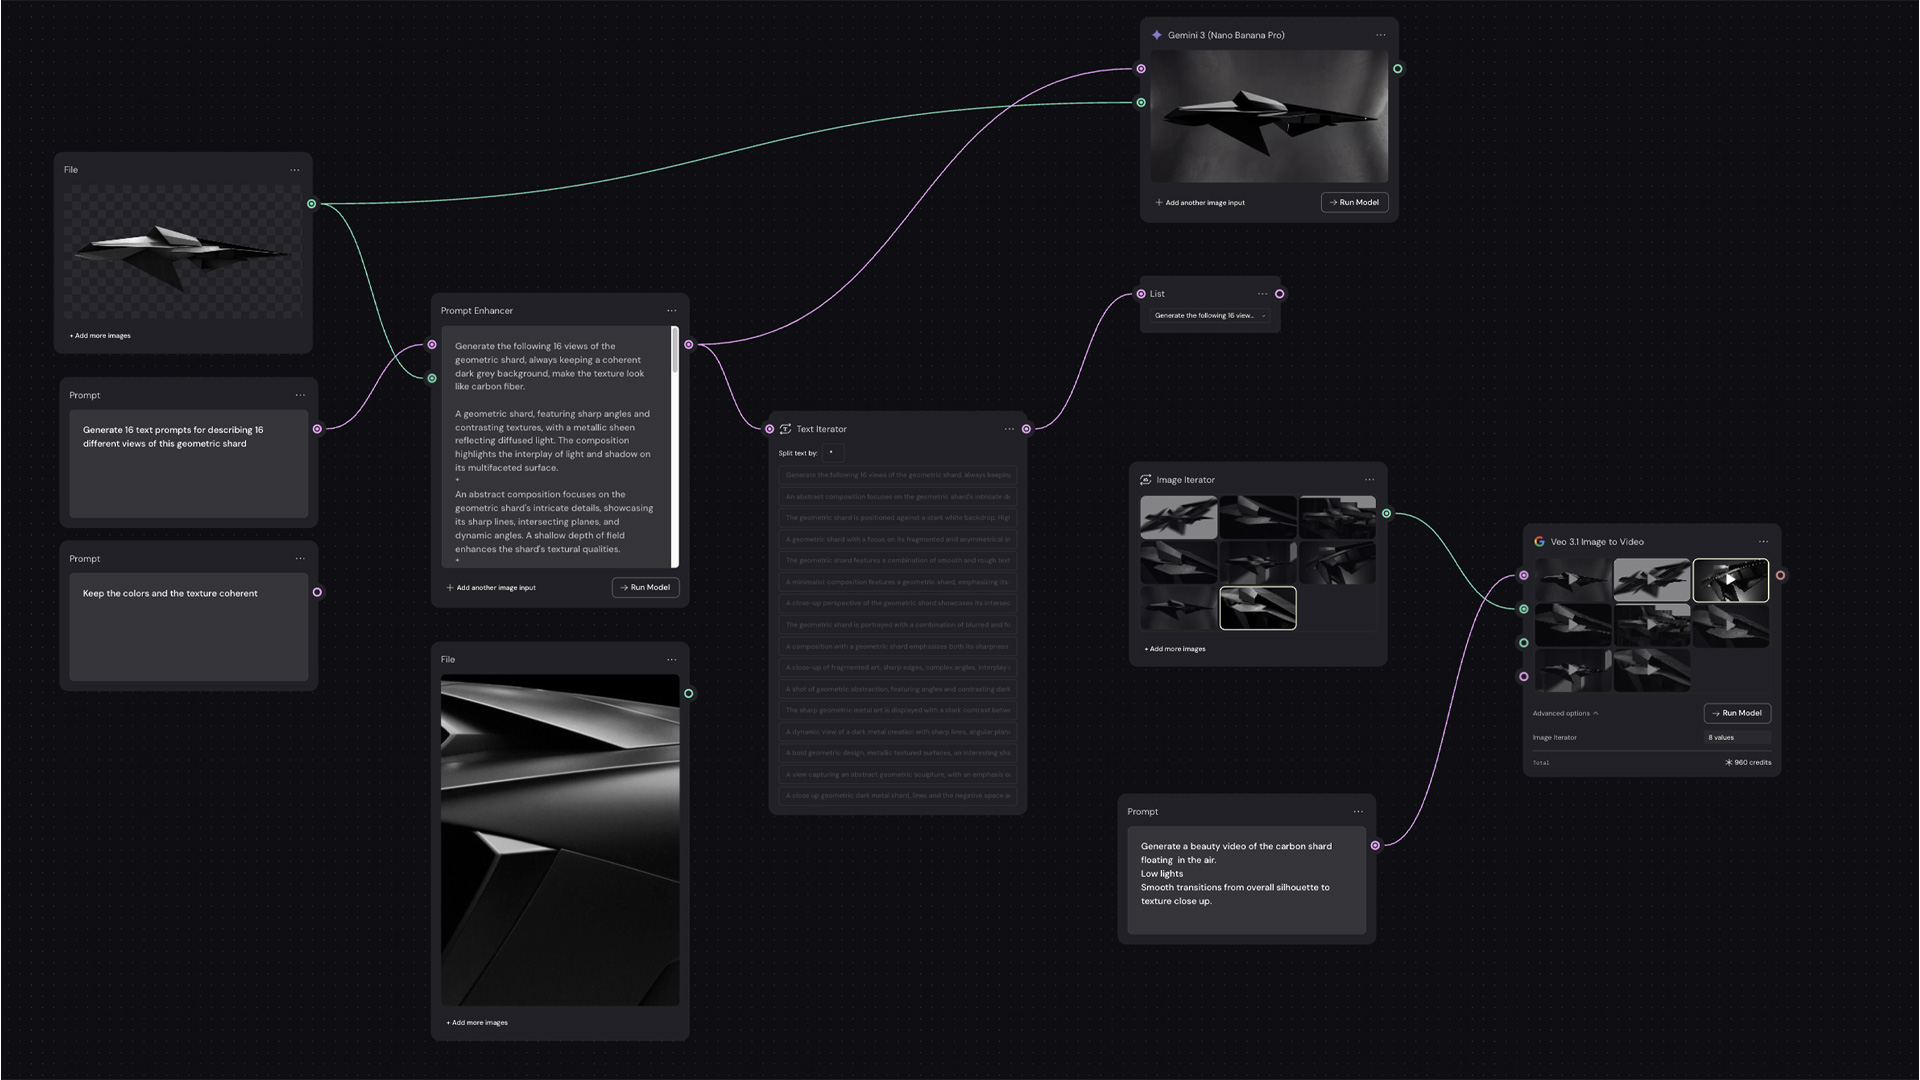
Task: Click Add more images under Image Iterator
Action: coord(1175,649)
